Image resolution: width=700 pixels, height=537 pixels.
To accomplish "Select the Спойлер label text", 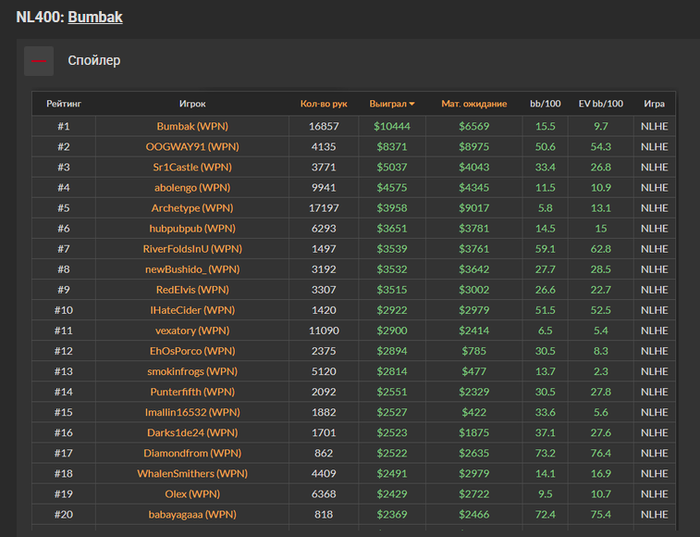I will (94, 61).
